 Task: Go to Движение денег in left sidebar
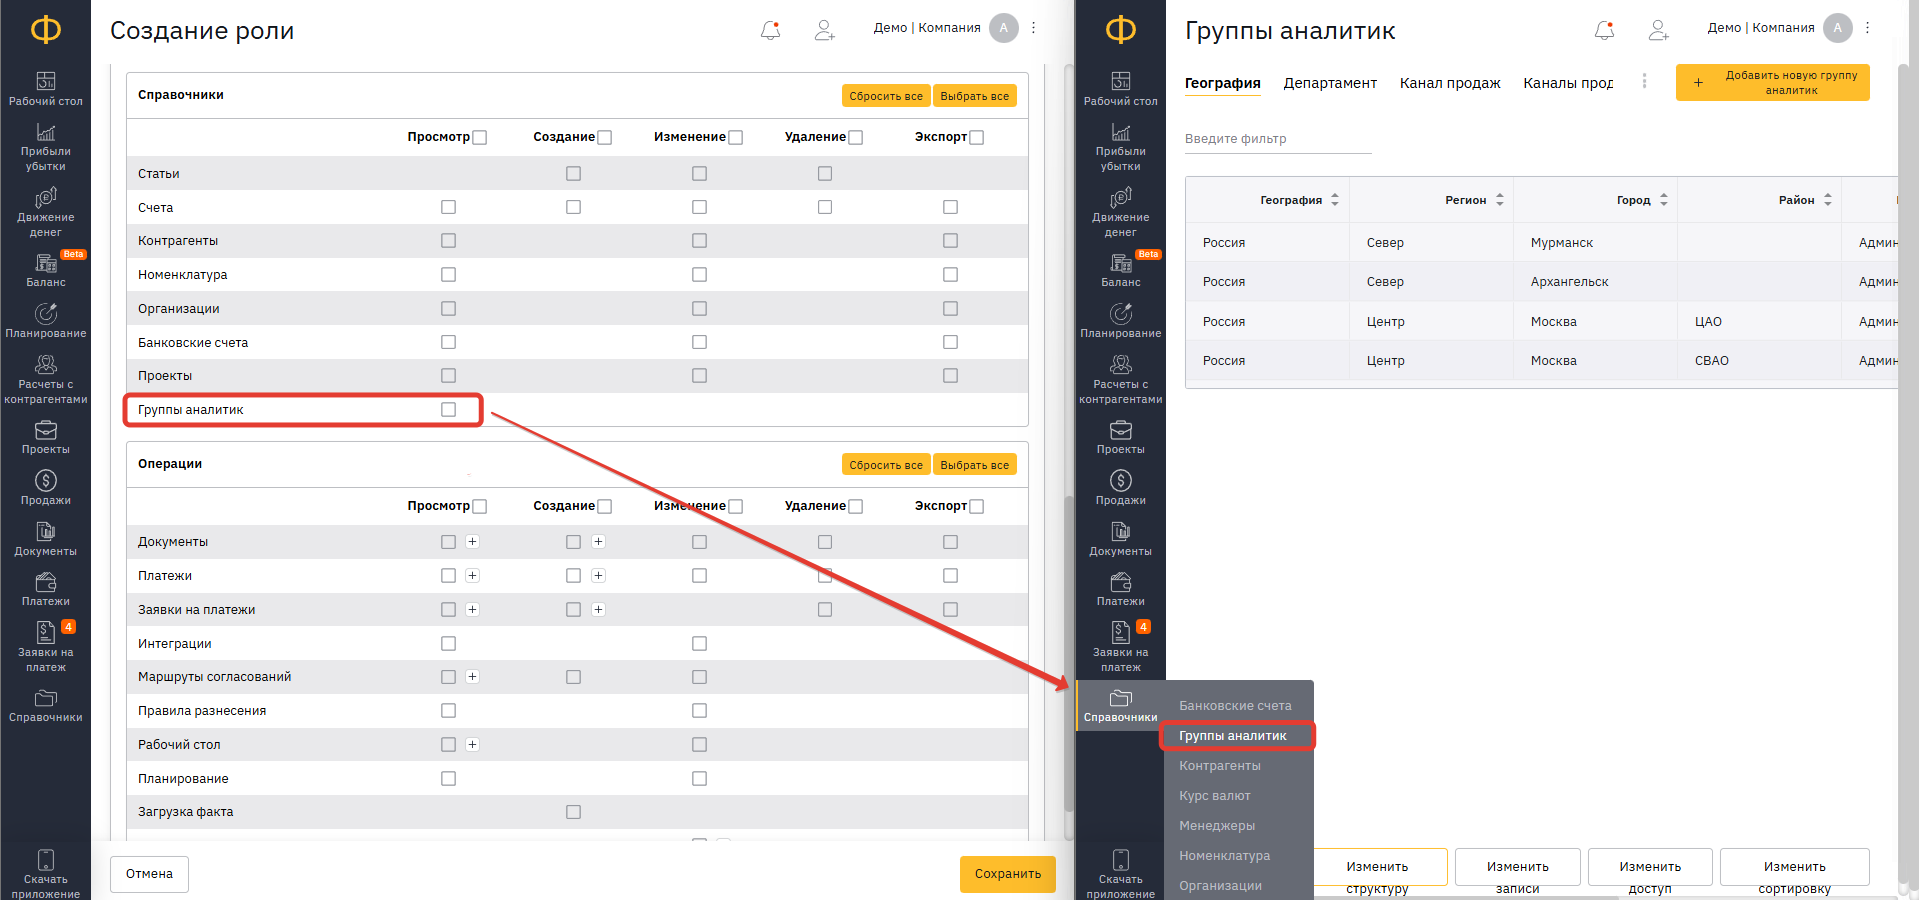45,212
